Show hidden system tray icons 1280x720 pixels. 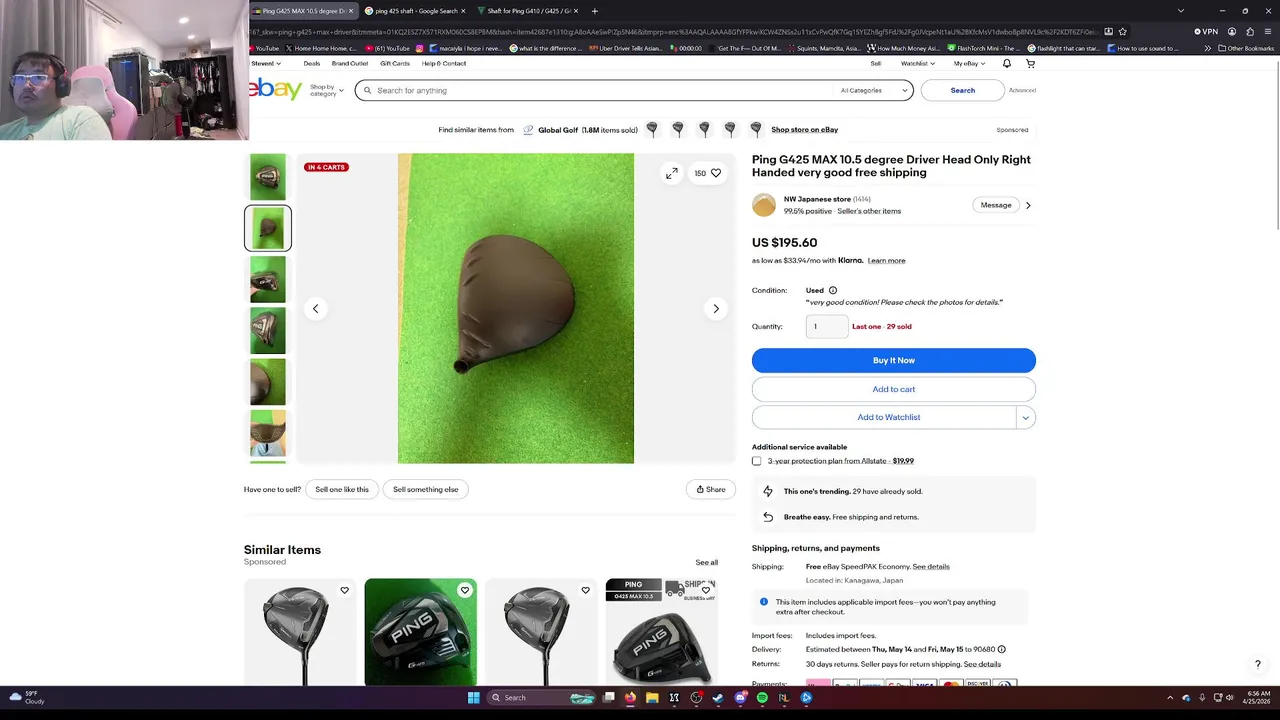click(x=1170, y=697)
